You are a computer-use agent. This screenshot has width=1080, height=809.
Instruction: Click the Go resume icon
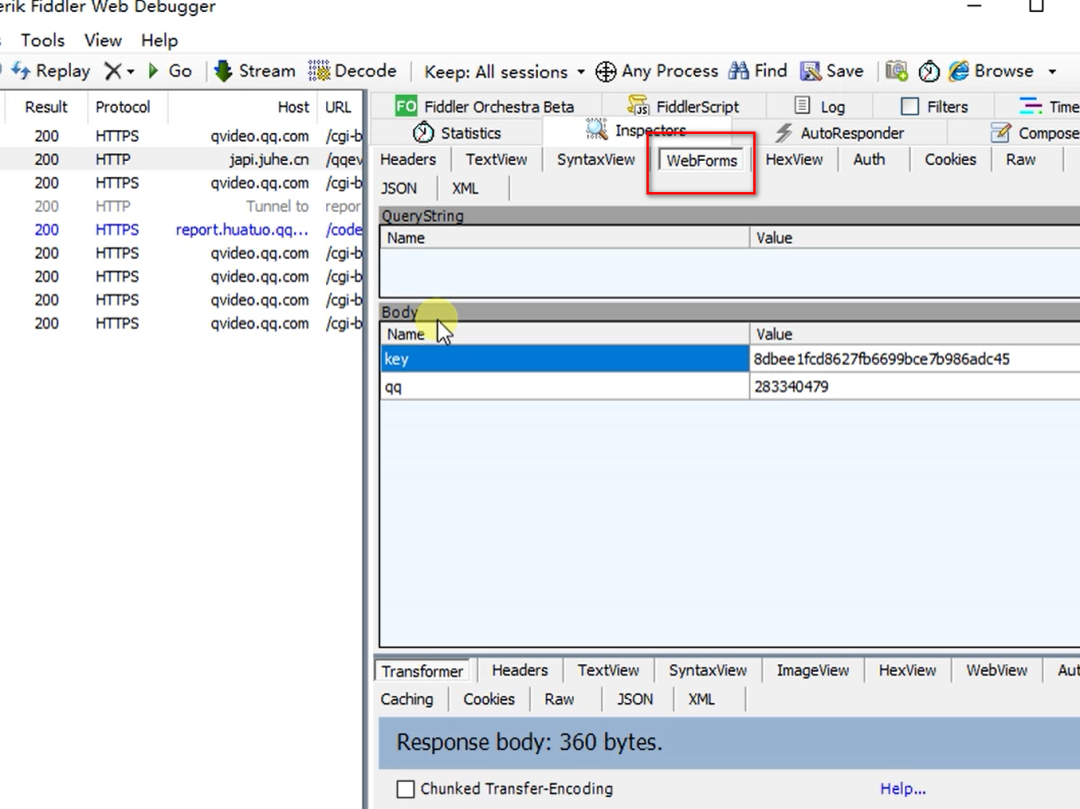[x=153, y=71]
